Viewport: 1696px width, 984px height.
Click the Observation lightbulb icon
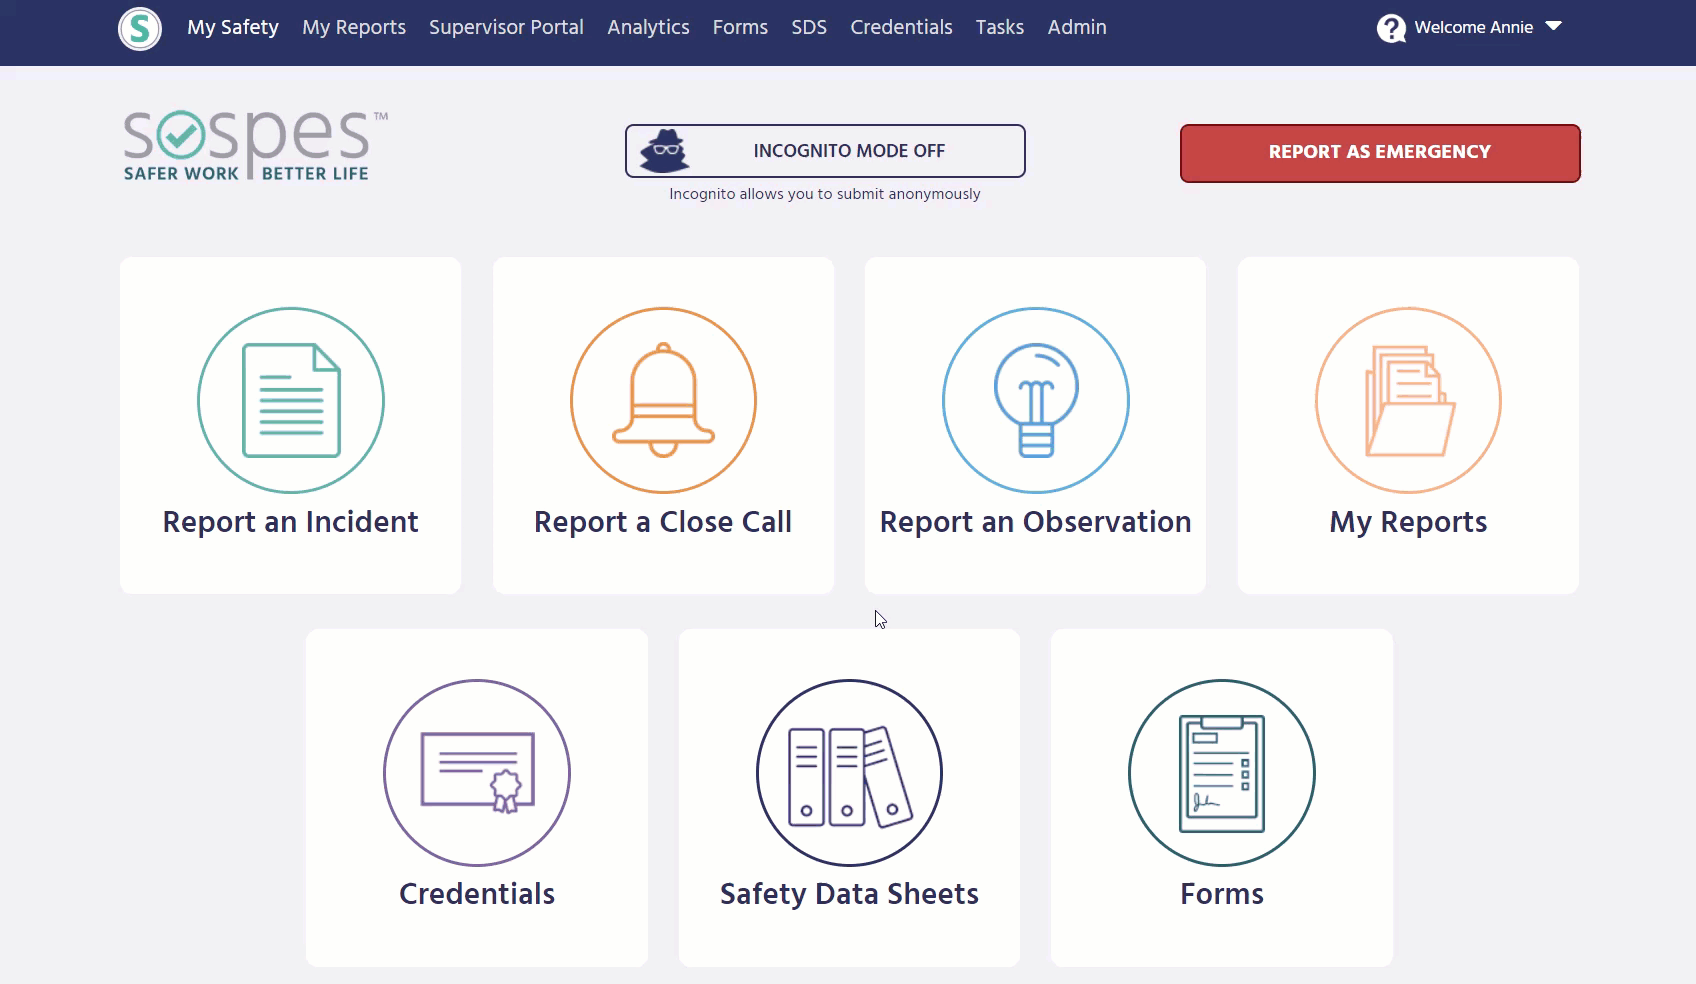click(x=1036, y=400)
